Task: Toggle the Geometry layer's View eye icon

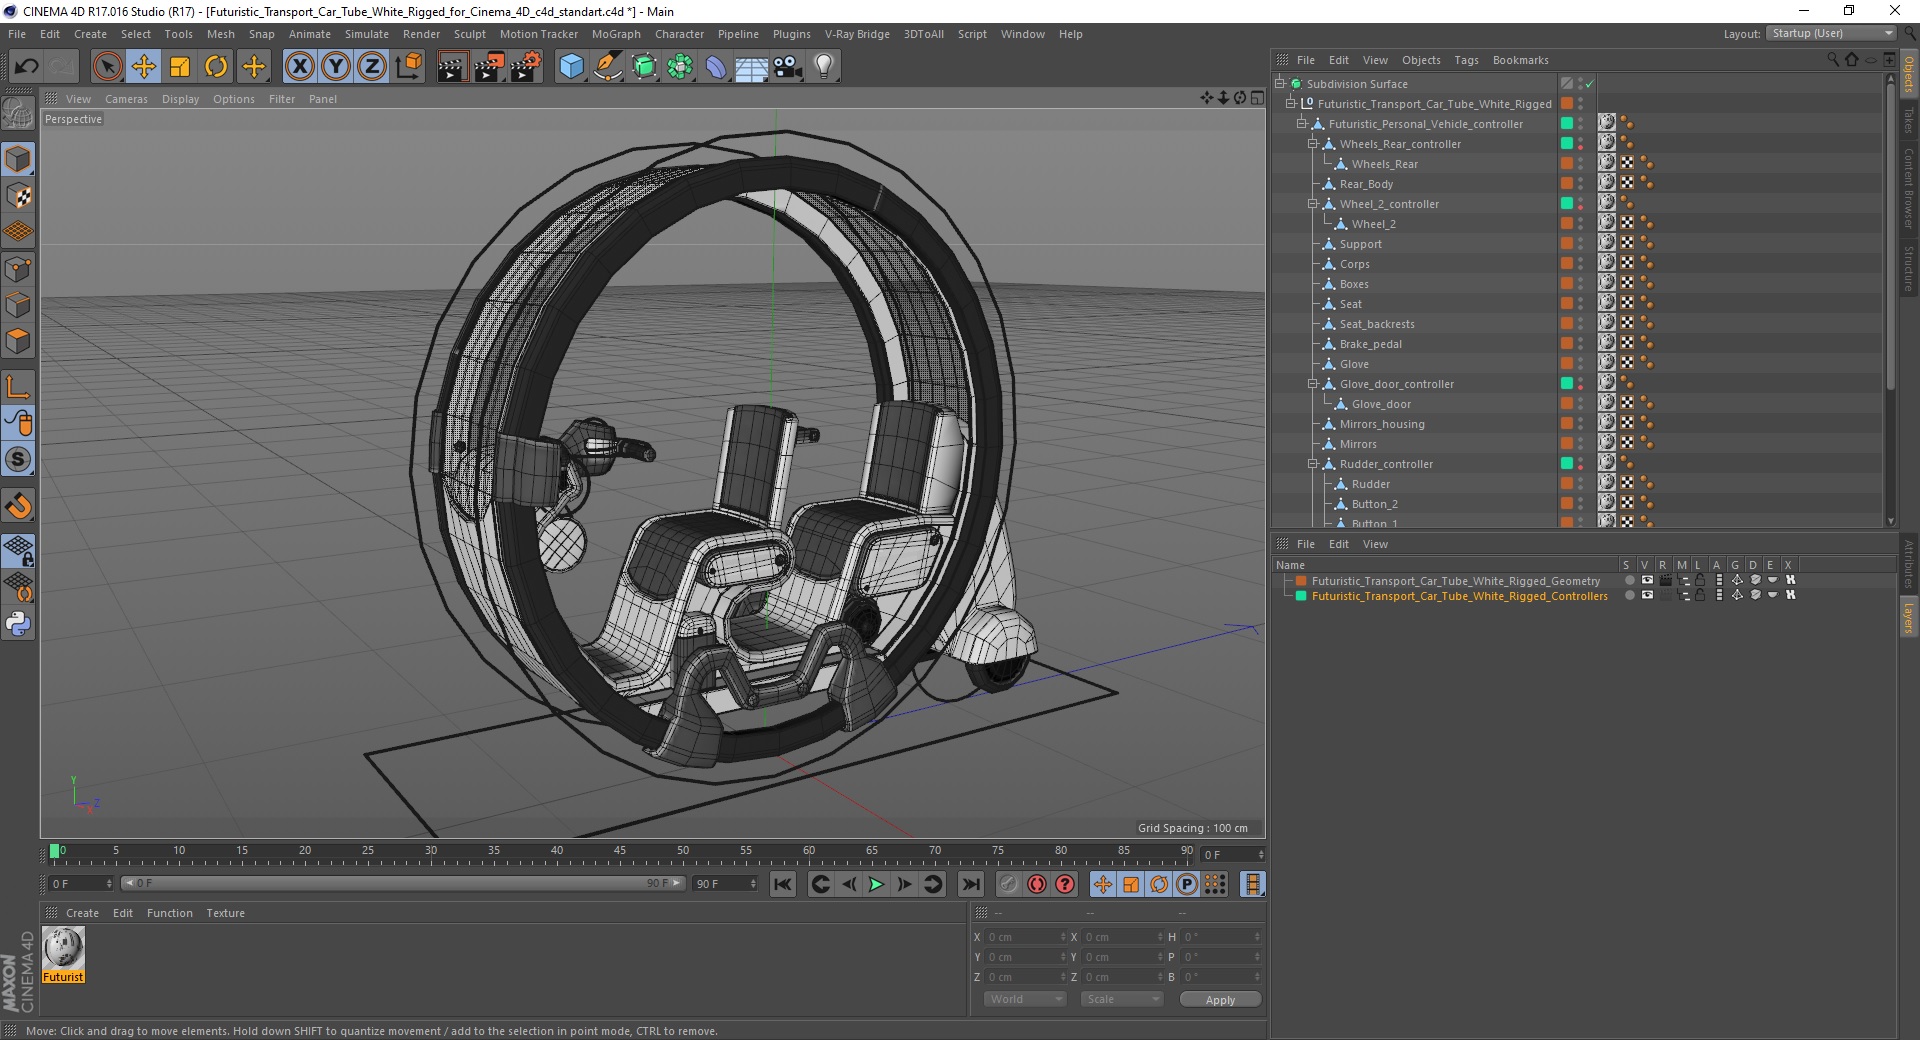Action: tap(1647, 580)
